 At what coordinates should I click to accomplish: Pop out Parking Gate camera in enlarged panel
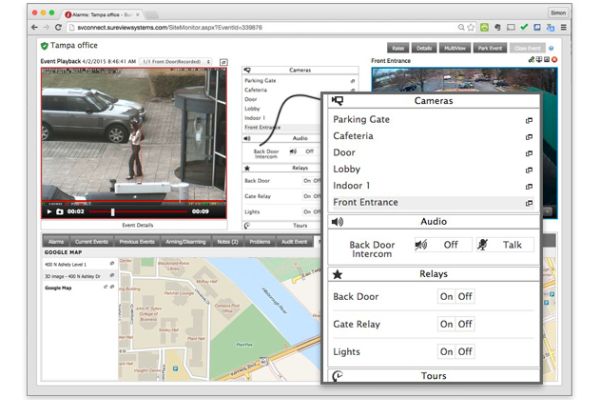coord(529,120)
